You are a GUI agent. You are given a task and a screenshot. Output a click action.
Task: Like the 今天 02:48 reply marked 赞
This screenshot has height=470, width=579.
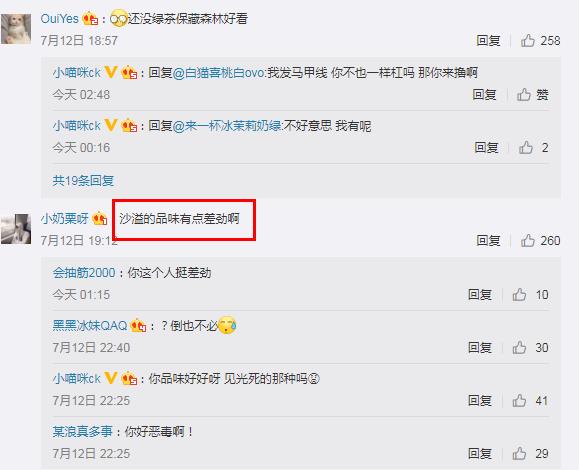(532, 95)
